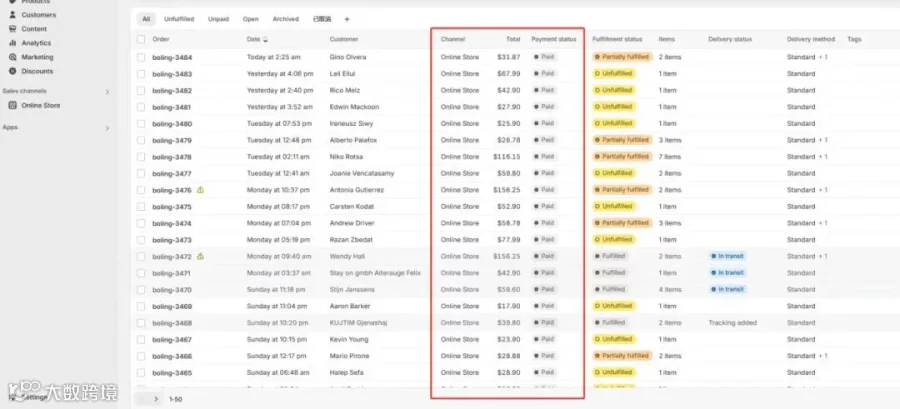Click the Customer column header

[344, 40]
